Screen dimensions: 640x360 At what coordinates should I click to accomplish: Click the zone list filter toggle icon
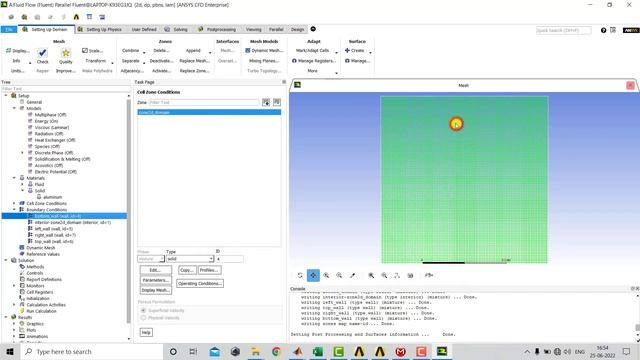pyautogui.click(x=266, y=102)
